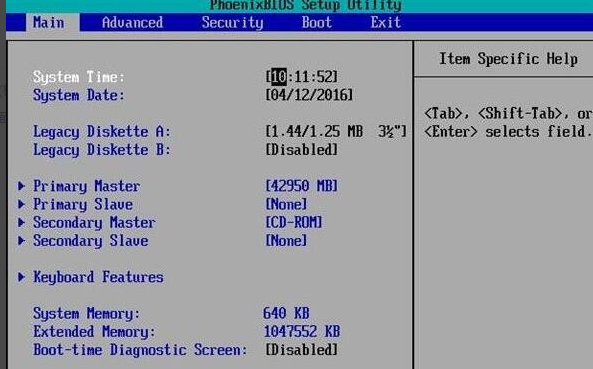
Task: Open the Secondary Slave submenu label
Action: pos(90,240)
